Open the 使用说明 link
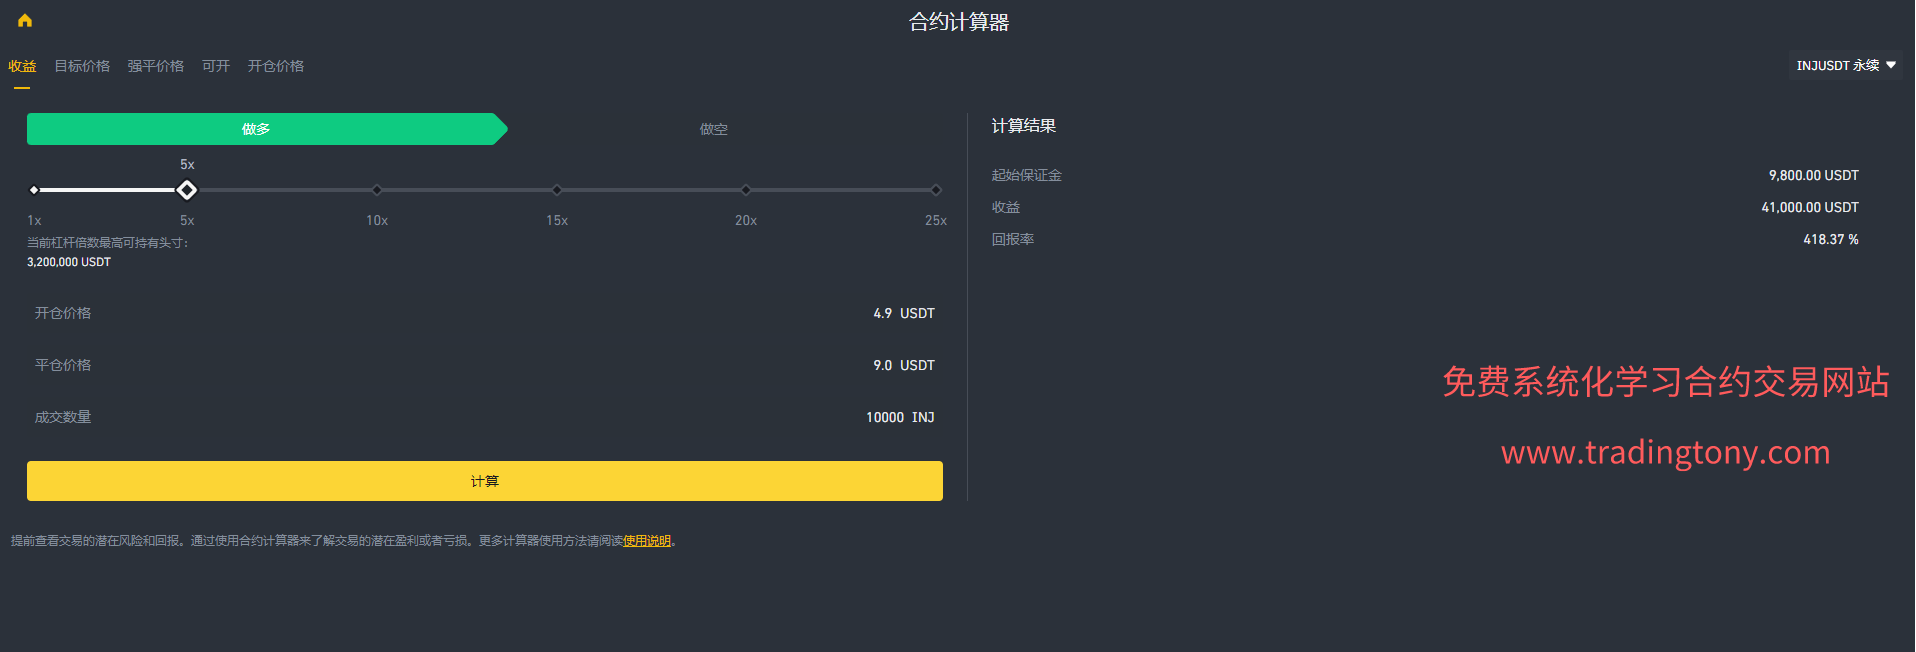Screen dimensions: 1916x652 pyautogui.click(x=647, y=541)
